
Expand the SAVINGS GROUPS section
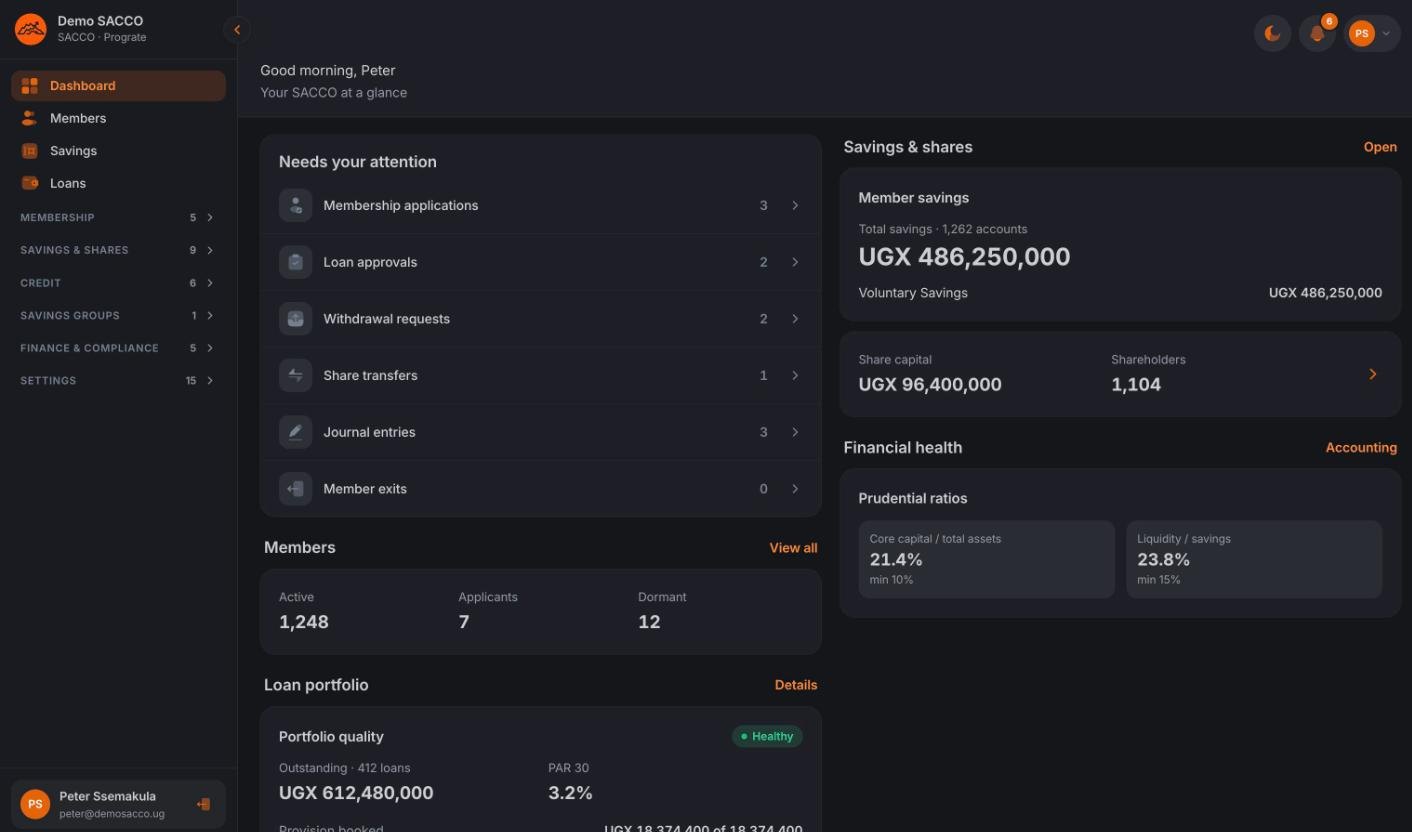tap(118, 315)
